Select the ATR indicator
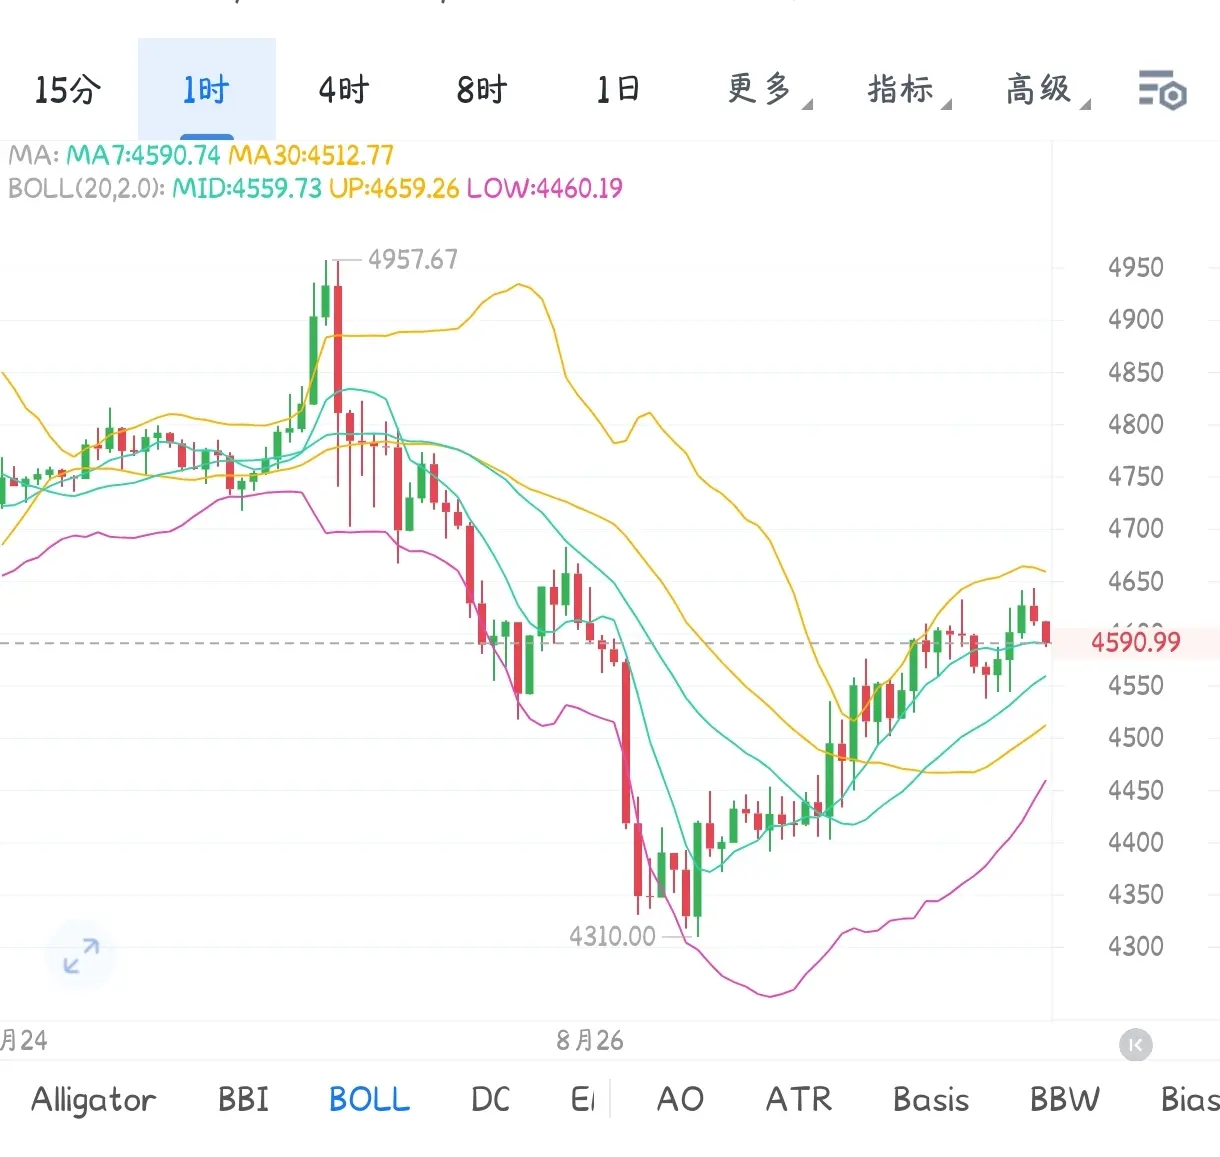 tap(798, 1100)
